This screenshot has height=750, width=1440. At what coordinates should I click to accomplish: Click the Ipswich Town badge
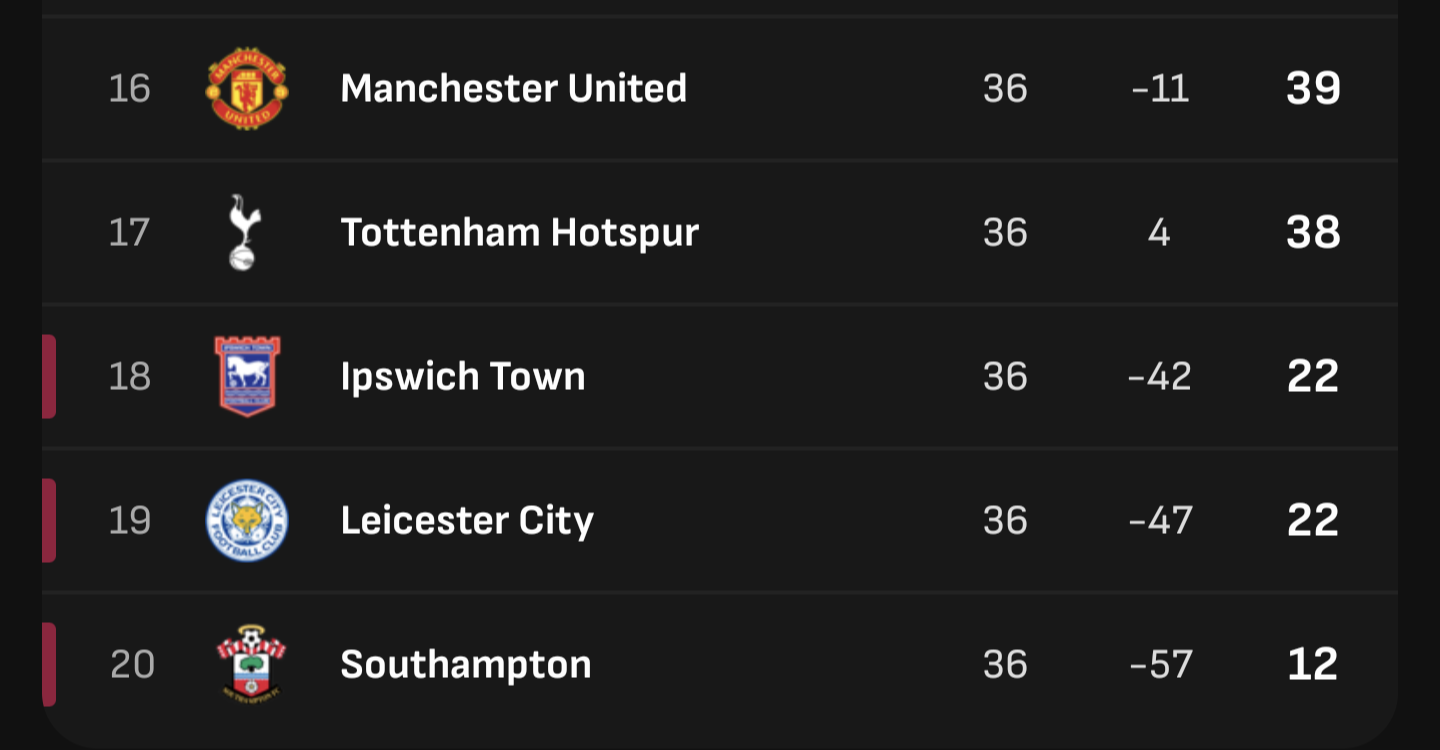pos(247,376)
